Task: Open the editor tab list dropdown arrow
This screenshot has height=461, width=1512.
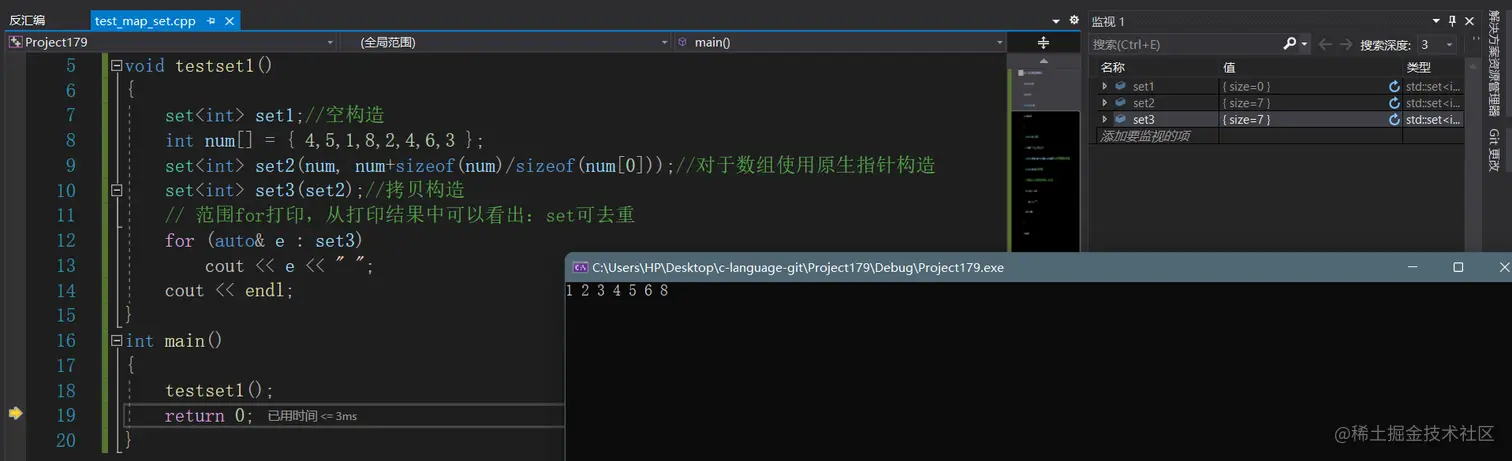Action: 1057,21
